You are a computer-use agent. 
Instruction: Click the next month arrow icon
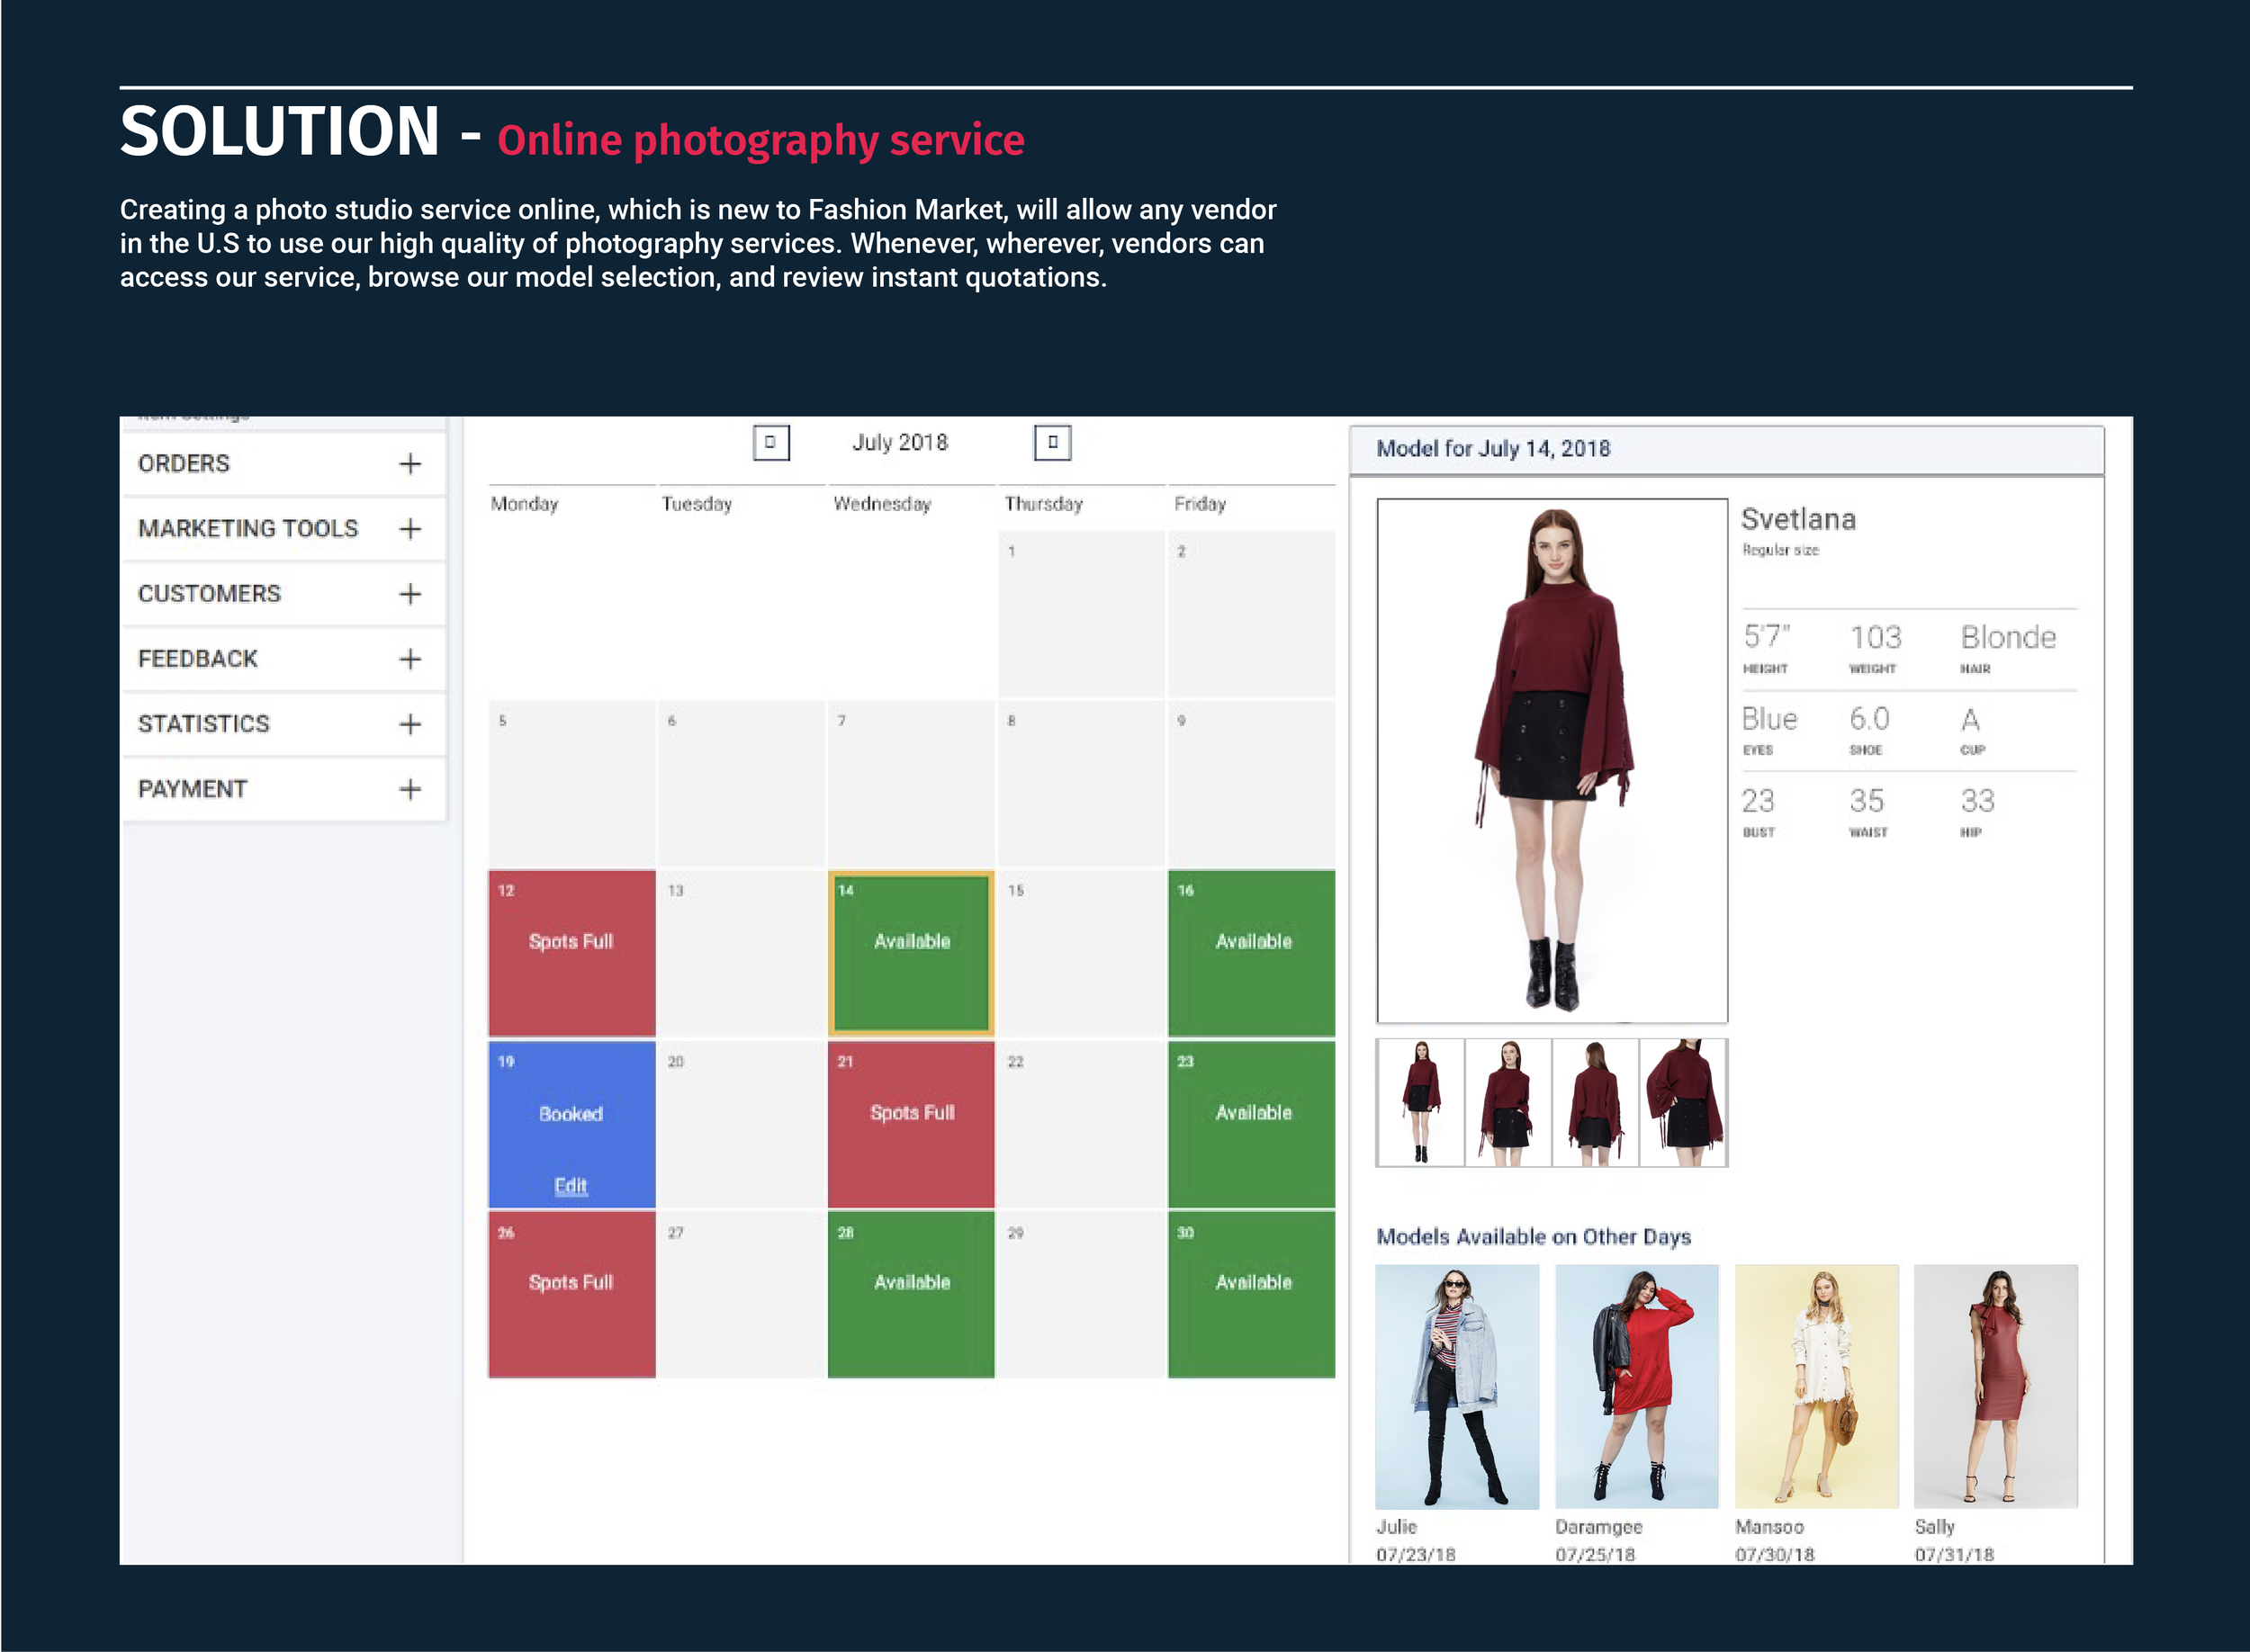(x=1052, y=442)
